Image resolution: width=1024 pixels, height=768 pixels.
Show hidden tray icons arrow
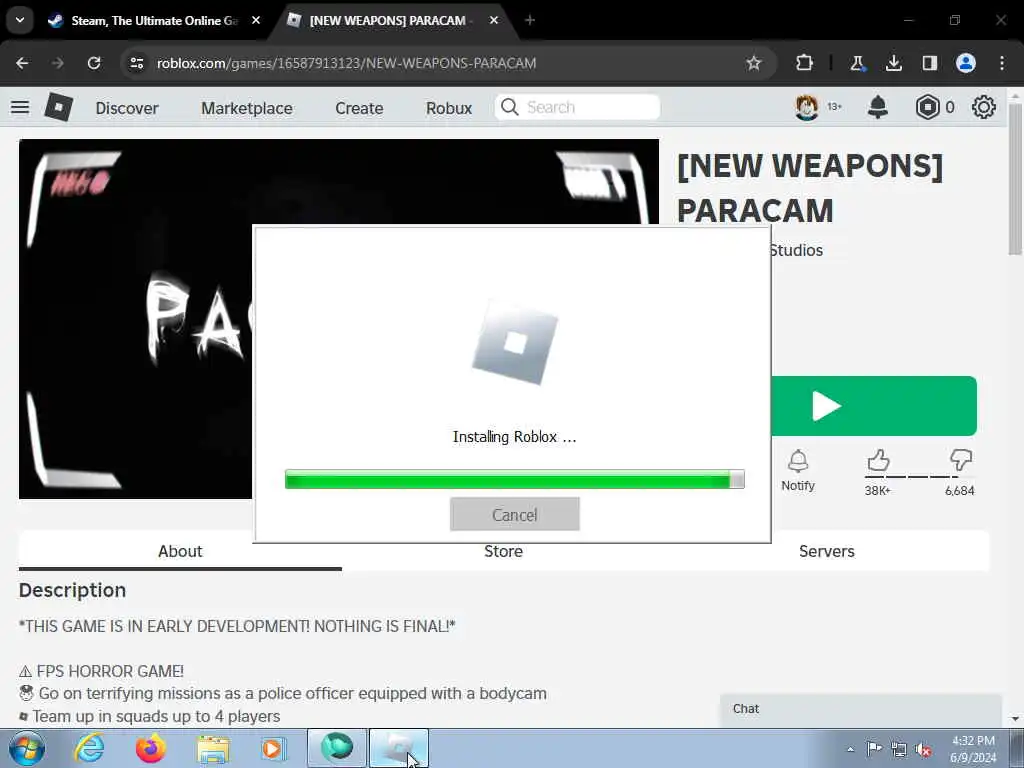pos(850,749)
